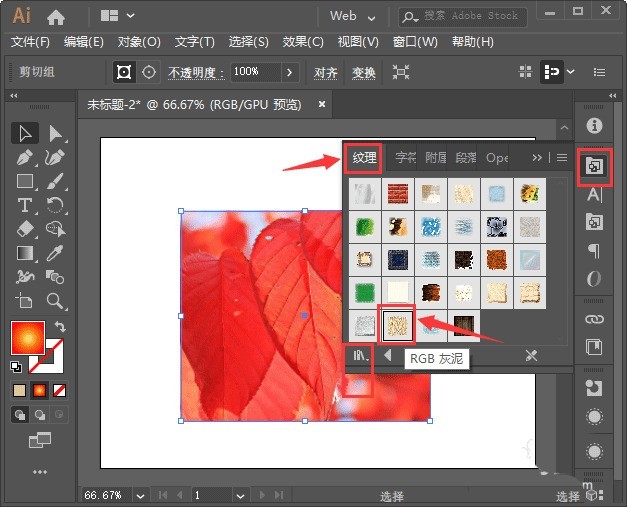Choose the Eyedropper tool

click(56, 253)
